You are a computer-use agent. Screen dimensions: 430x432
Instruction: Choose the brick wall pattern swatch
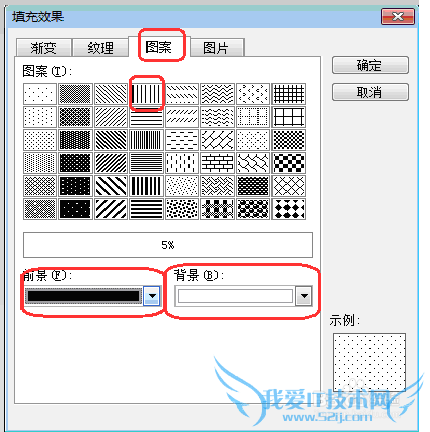coord(217,163)
